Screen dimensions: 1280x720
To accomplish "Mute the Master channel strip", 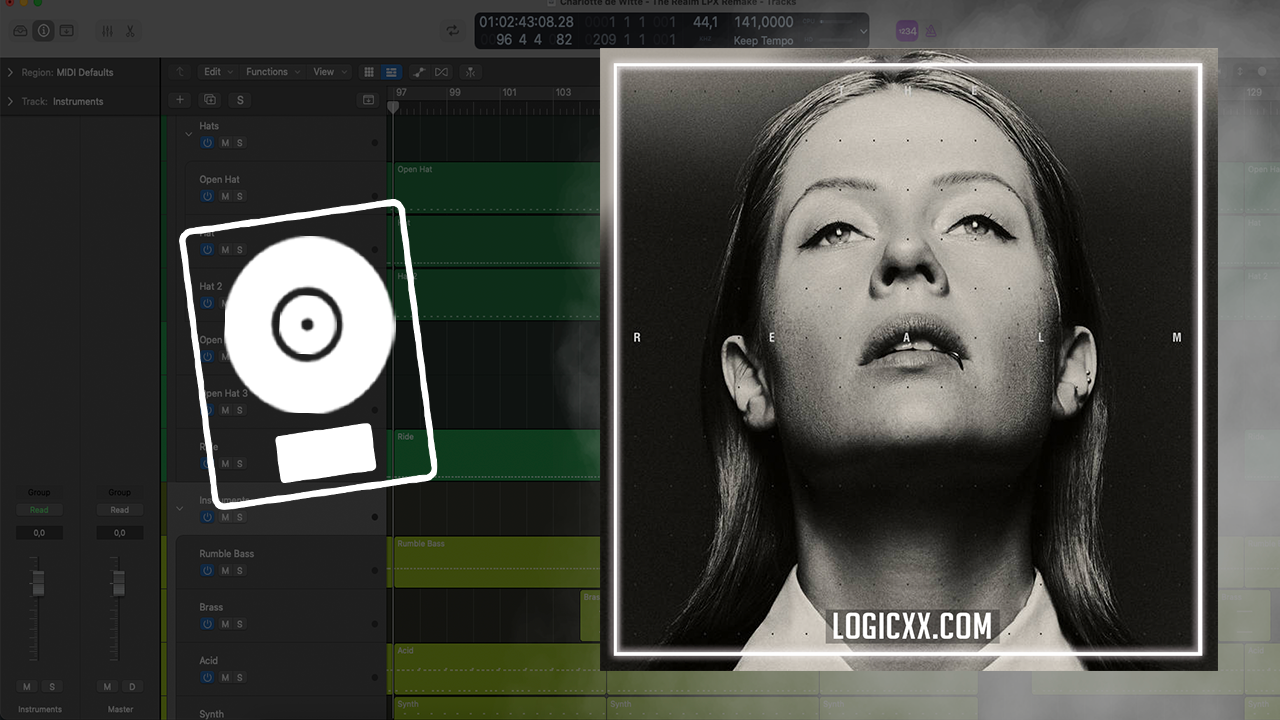I will [x=108, y=687].
